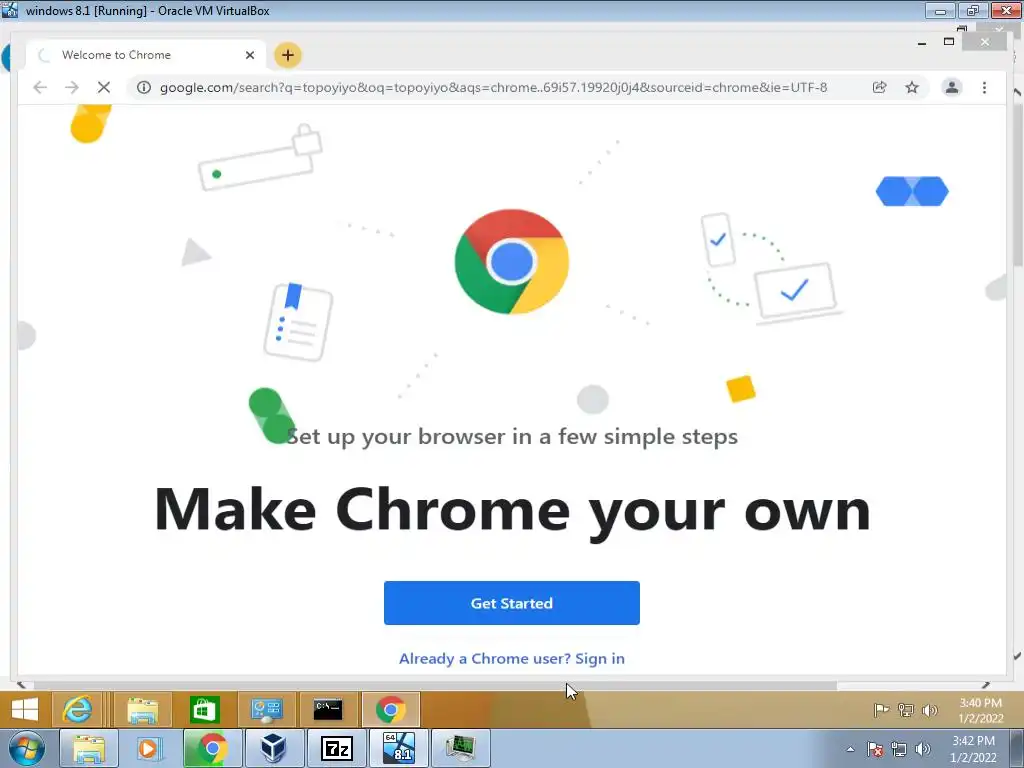Minimize the Chrome window in the VM

click(921, 42)
